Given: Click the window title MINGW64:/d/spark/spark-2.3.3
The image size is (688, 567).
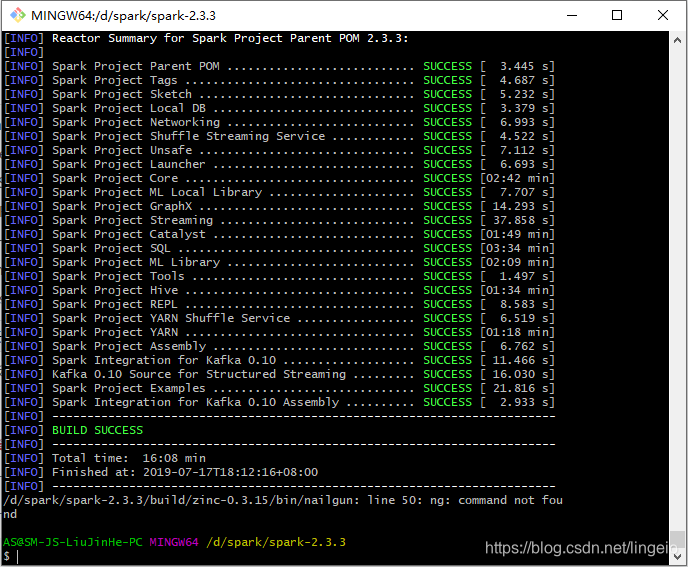Looking at the screenshot, I should pyautogui.click(x=123, y=16).
